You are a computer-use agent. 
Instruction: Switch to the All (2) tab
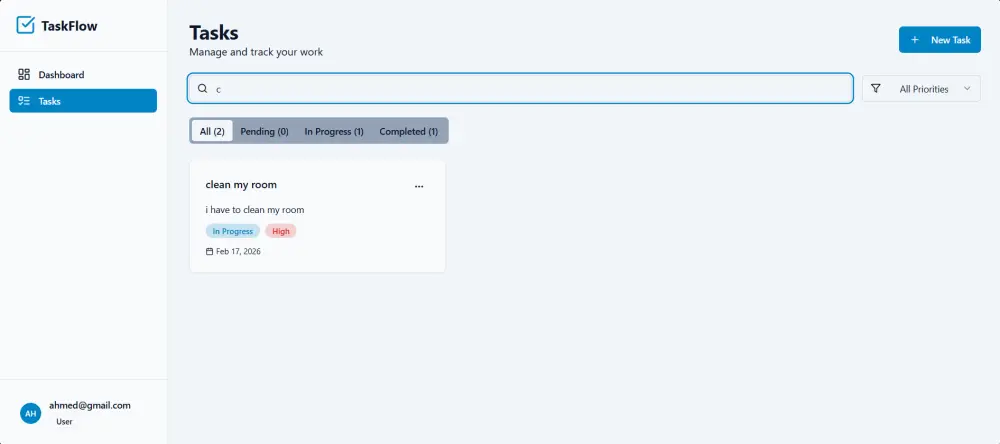212,131
